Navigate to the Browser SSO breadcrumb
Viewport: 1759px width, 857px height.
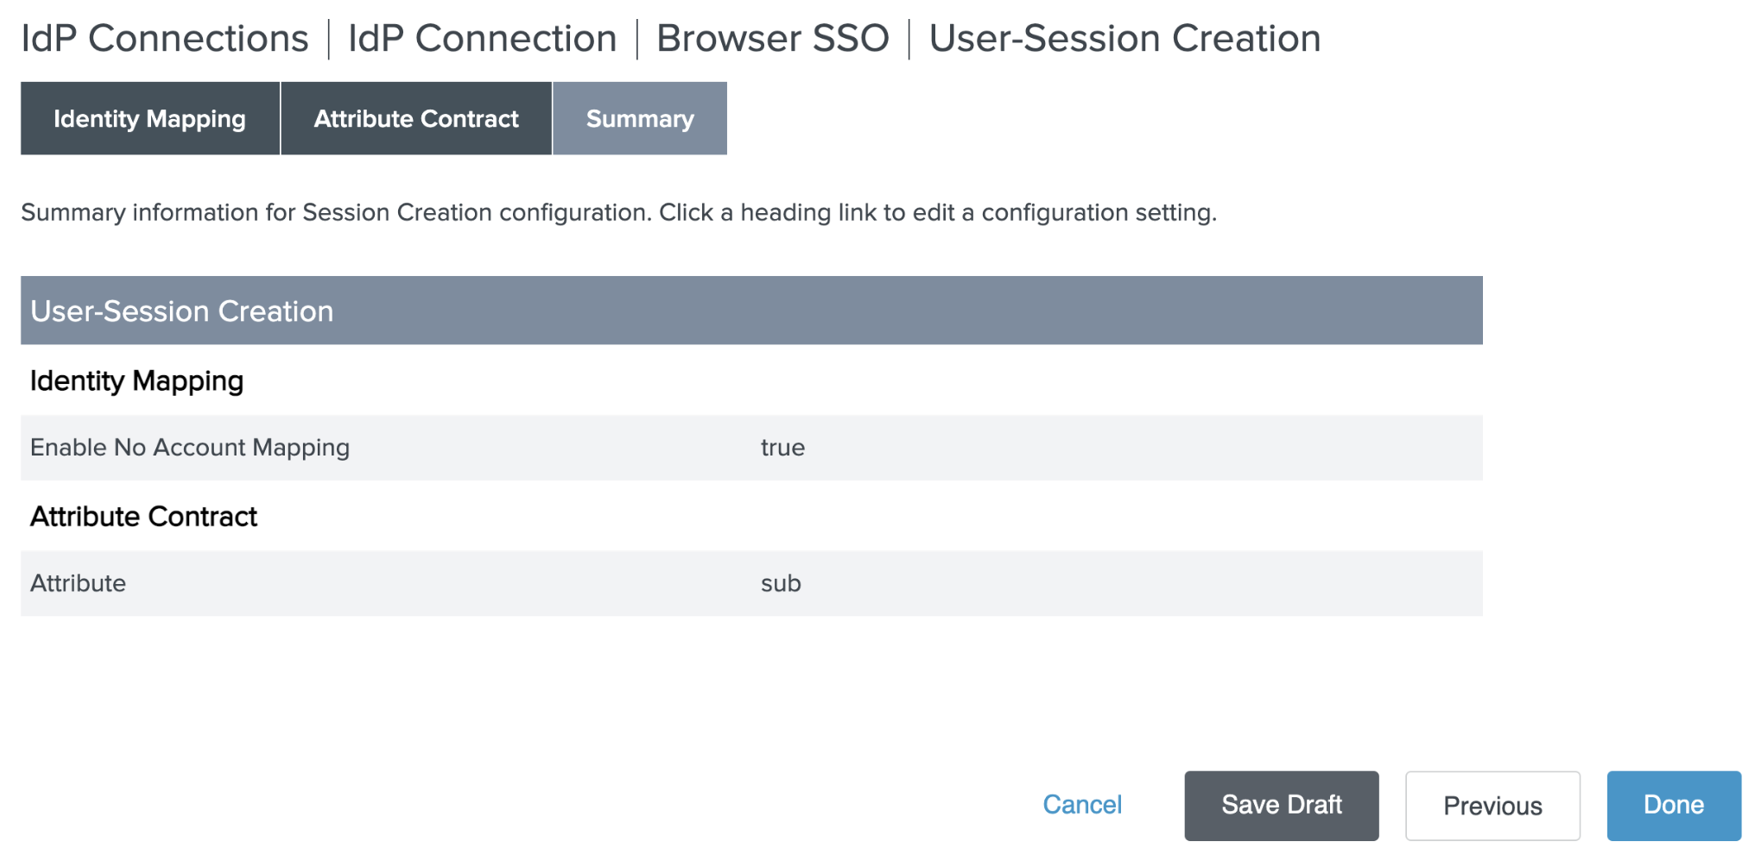[x=772, y=39]
